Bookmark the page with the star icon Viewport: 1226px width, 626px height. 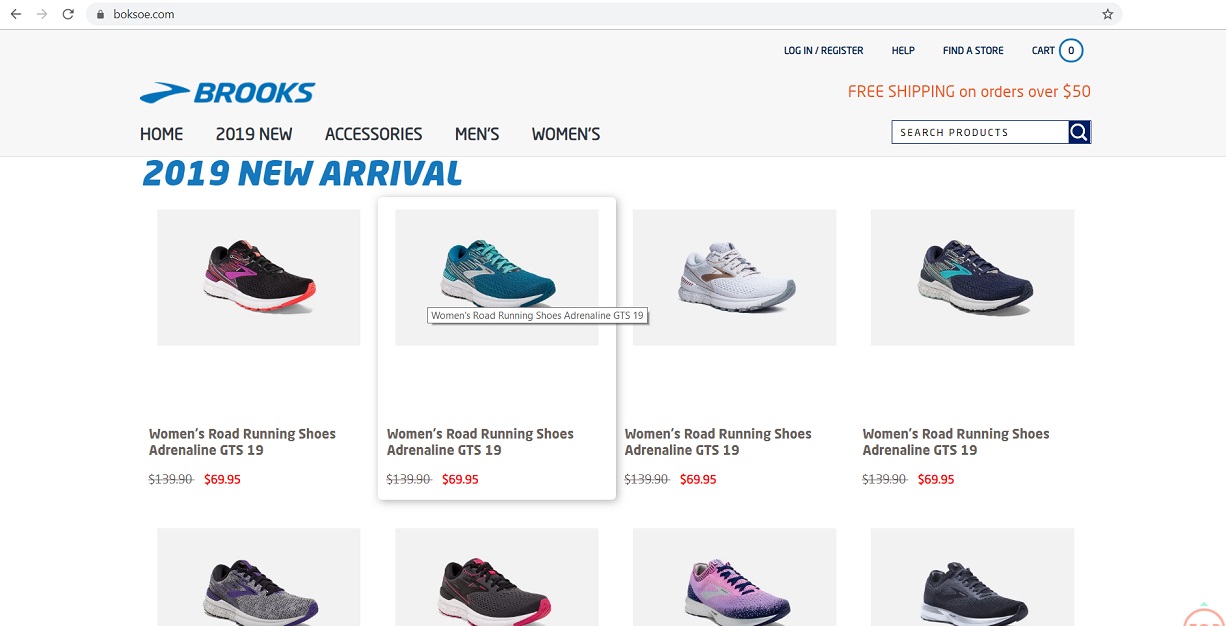[1107, 15]
